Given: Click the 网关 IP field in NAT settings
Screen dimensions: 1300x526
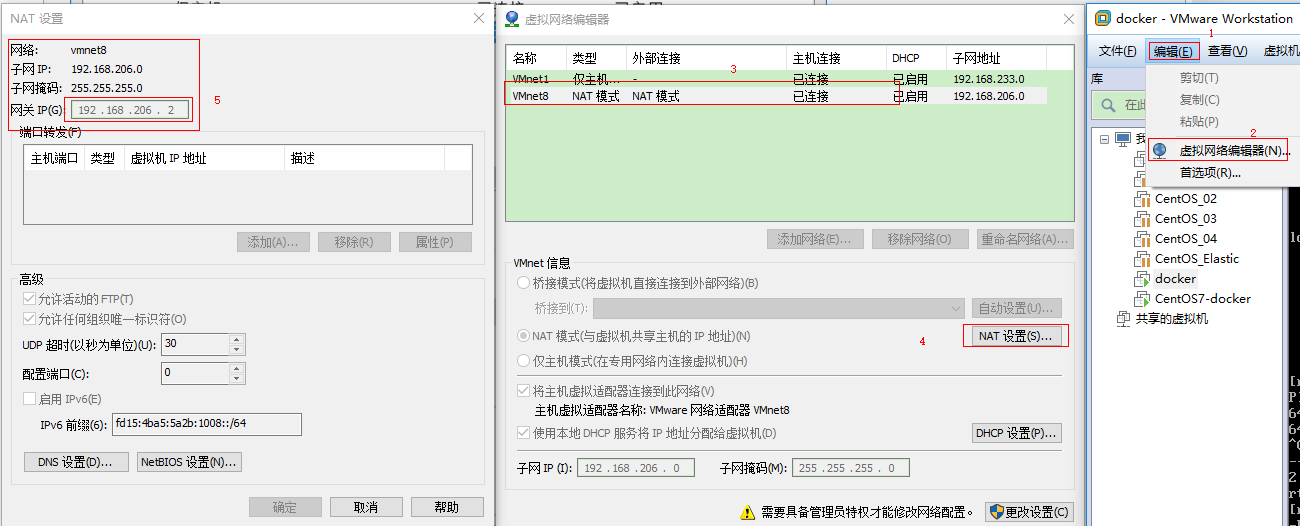Looking at the screenshot, I should click(x=130, y=110).
